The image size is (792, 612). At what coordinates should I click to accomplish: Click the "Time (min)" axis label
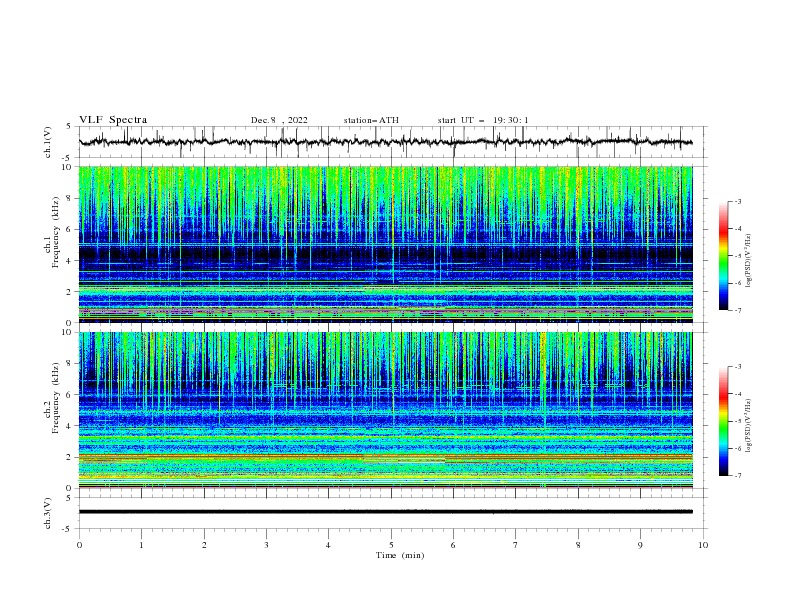(x=400, y=555)
